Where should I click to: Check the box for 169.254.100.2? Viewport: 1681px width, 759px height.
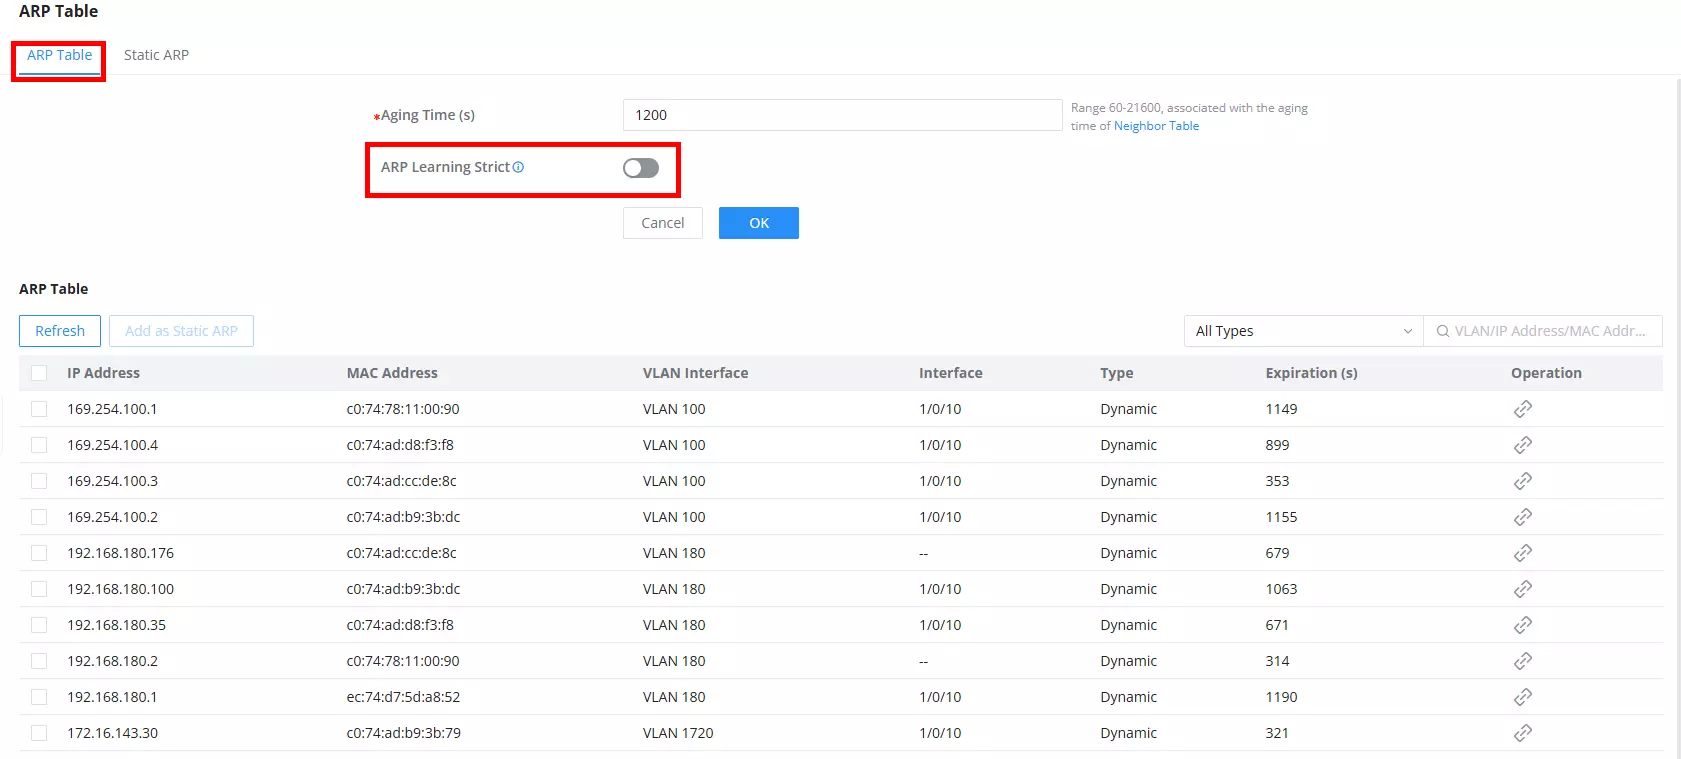coord(39,517)
